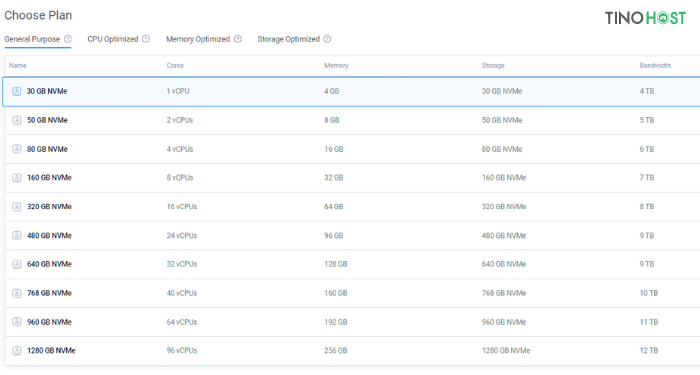Click the 4 GB memory cell

coord(332,91)
